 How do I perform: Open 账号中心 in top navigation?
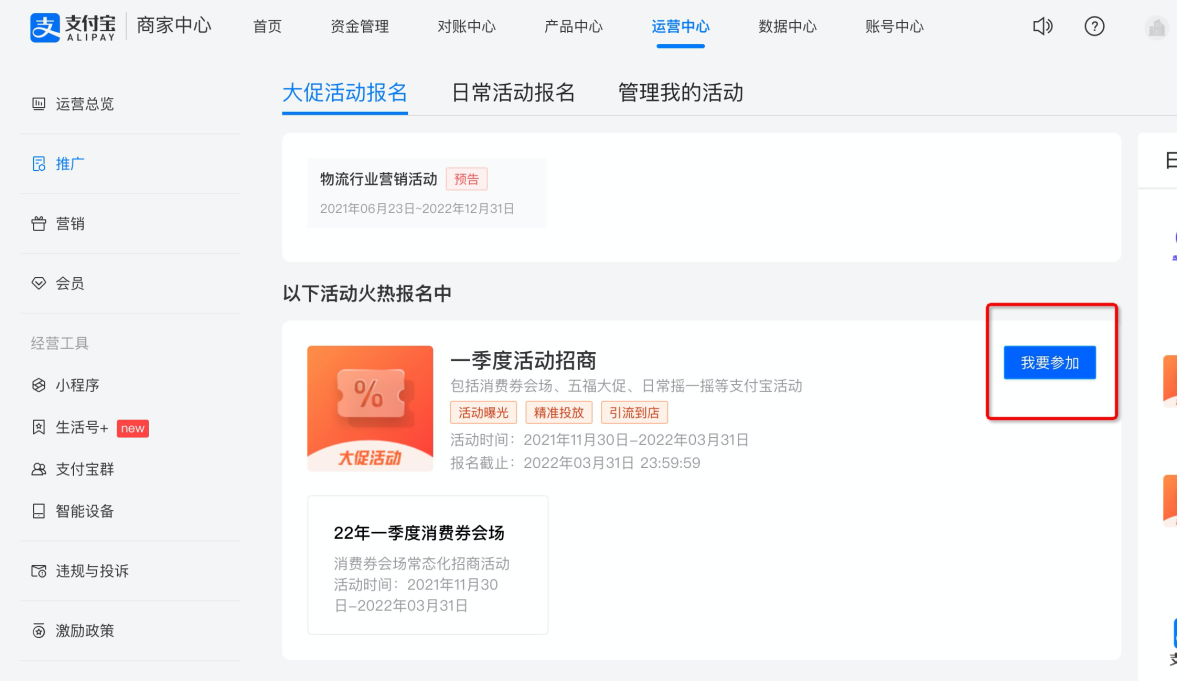[x=894, y=27]
